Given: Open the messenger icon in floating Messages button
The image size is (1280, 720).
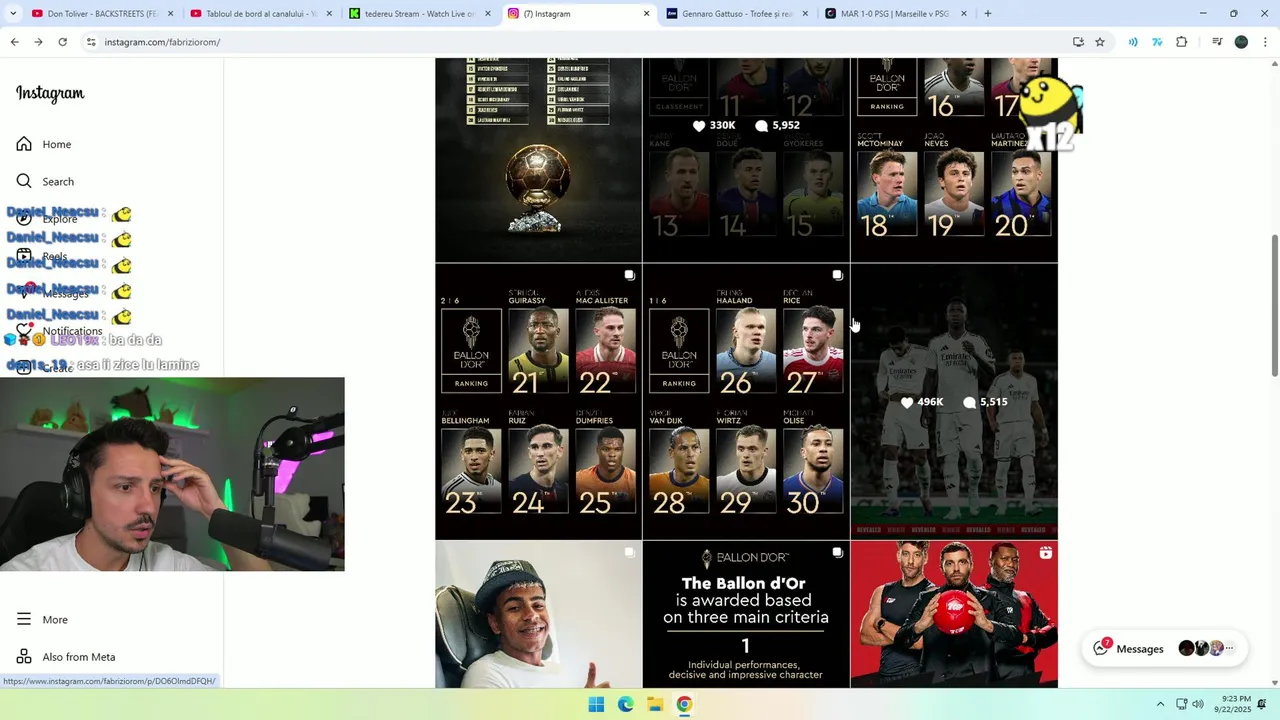Looking at the screenshot, I should (x=1101, y=648).
